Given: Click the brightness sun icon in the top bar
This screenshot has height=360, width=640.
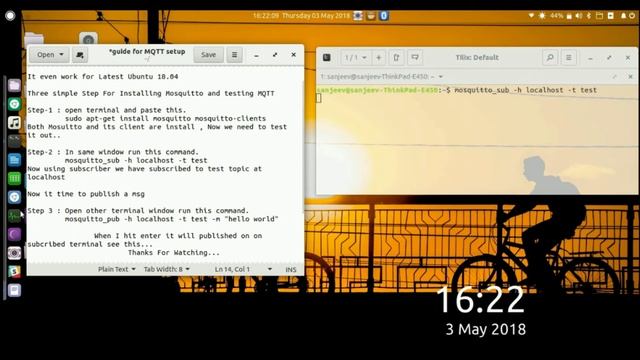Looking at the screenshot, I should point(542,16).
